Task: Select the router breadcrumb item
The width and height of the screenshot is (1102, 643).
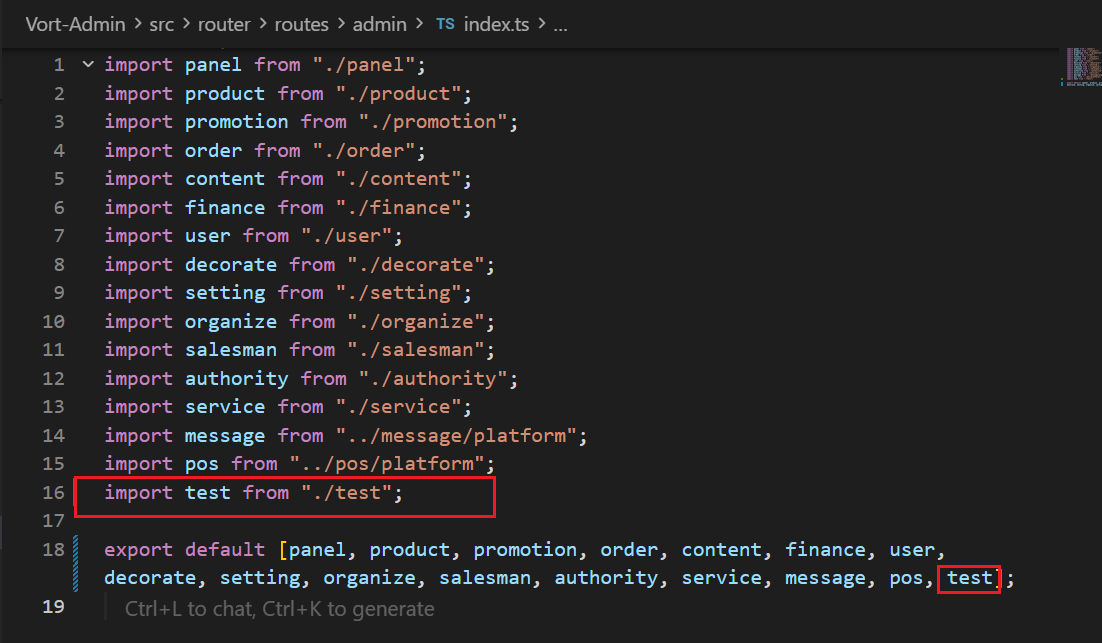Action: [x=232, y=24]
